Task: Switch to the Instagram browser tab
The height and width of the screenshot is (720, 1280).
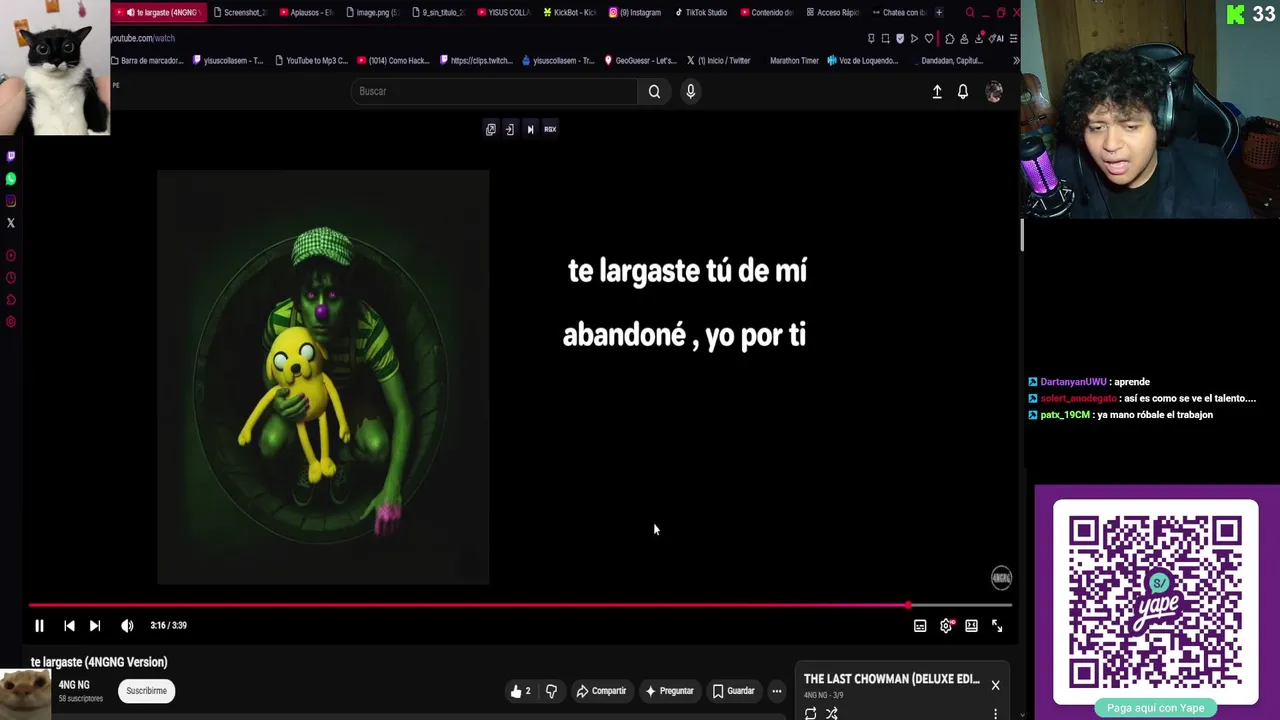Action: [x=635, y=13]
